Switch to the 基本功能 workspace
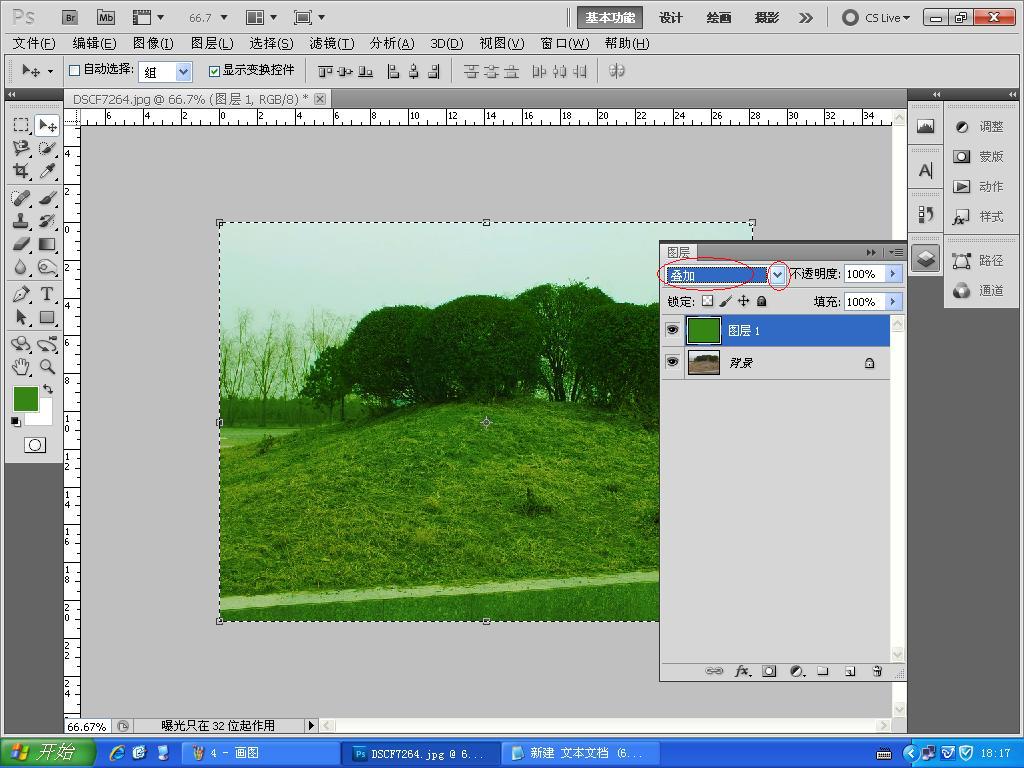The image size is (1024, 768). click(610, 18)
